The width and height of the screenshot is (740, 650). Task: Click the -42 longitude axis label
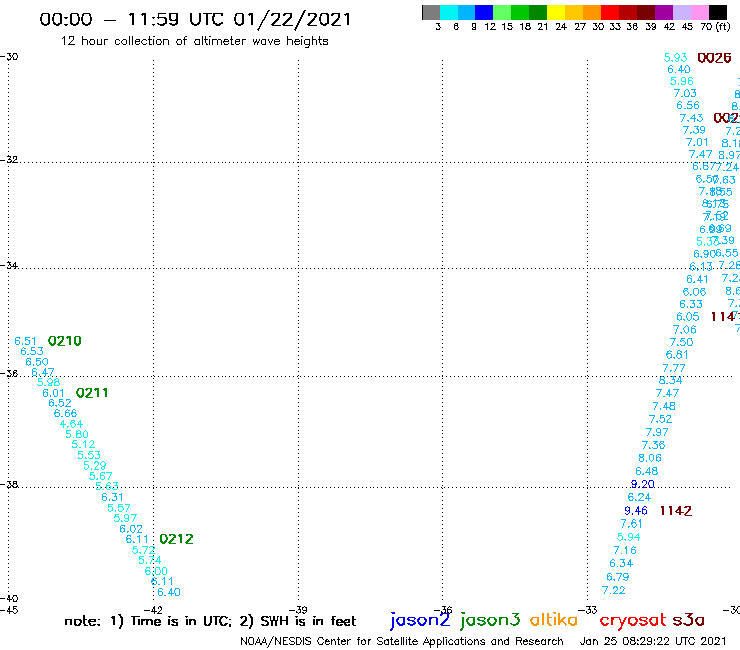pos(153,610)
